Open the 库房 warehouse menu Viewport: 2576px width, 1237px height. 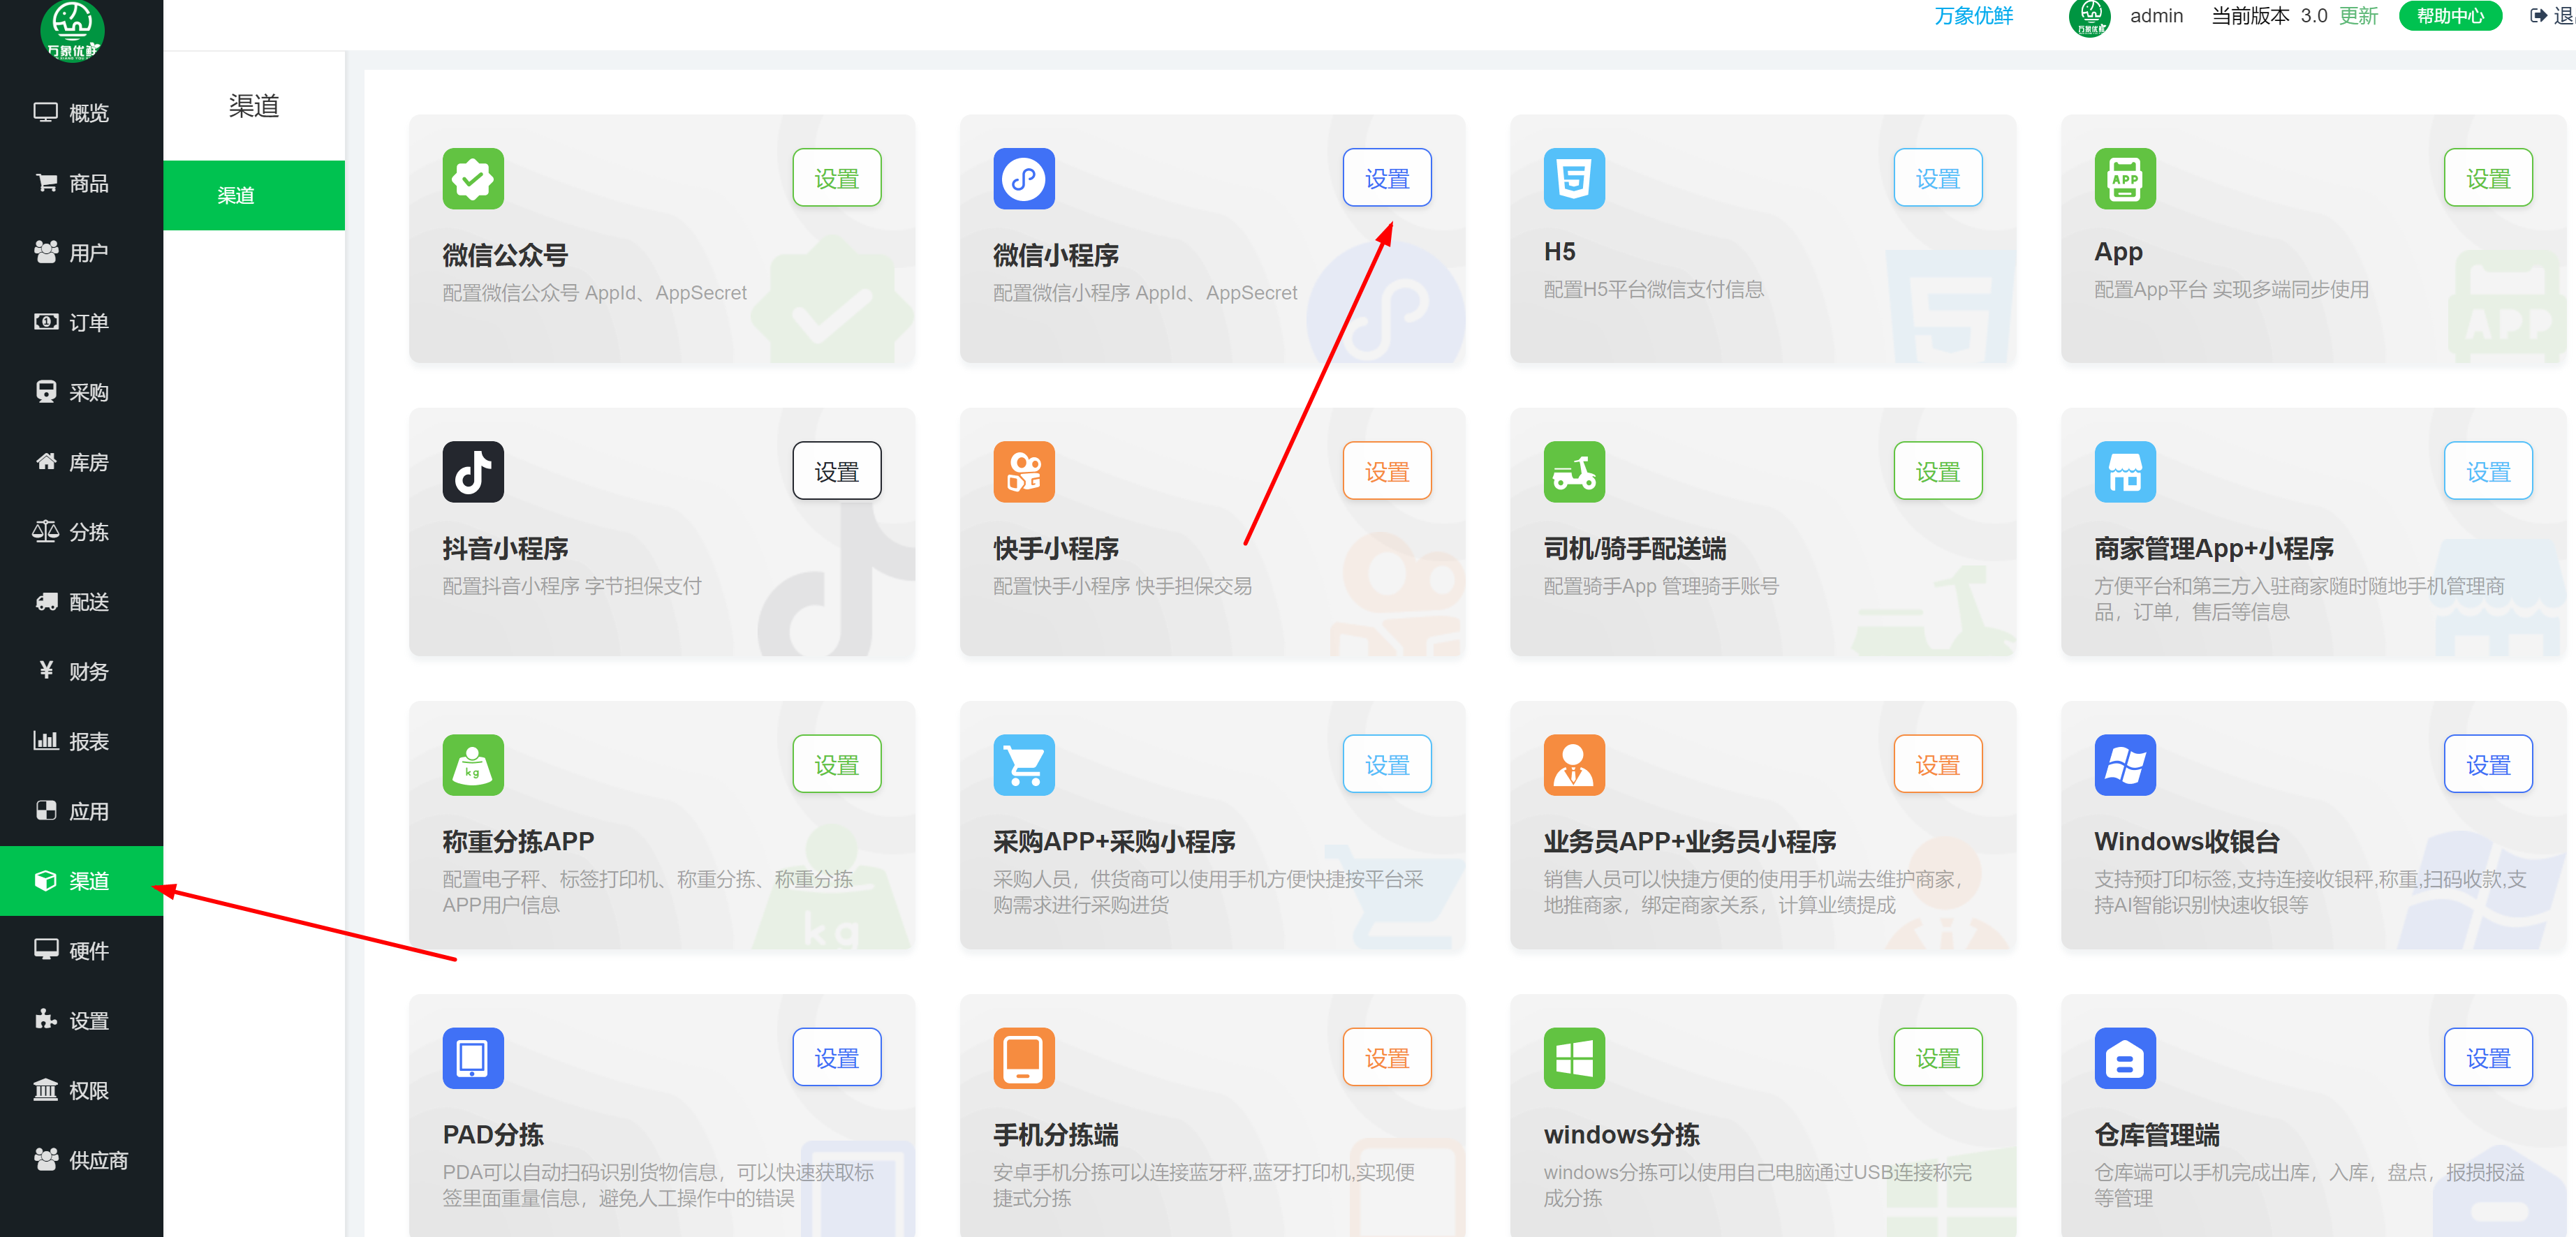tap(81, 462)
